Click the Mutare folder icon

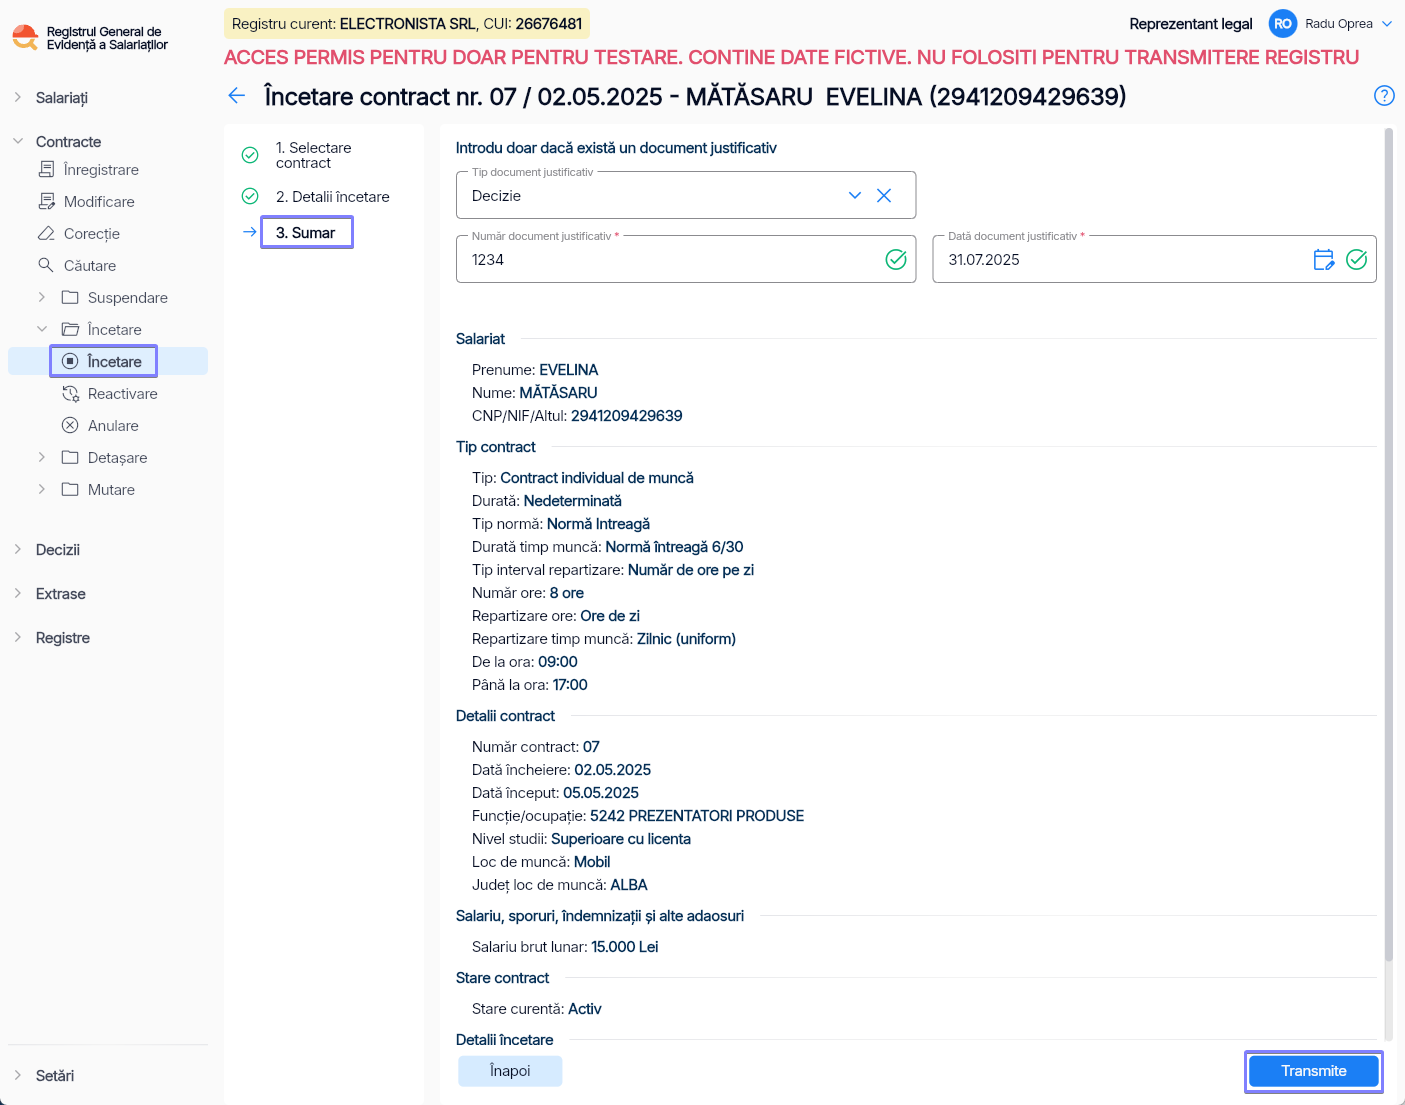click(70, 489)
